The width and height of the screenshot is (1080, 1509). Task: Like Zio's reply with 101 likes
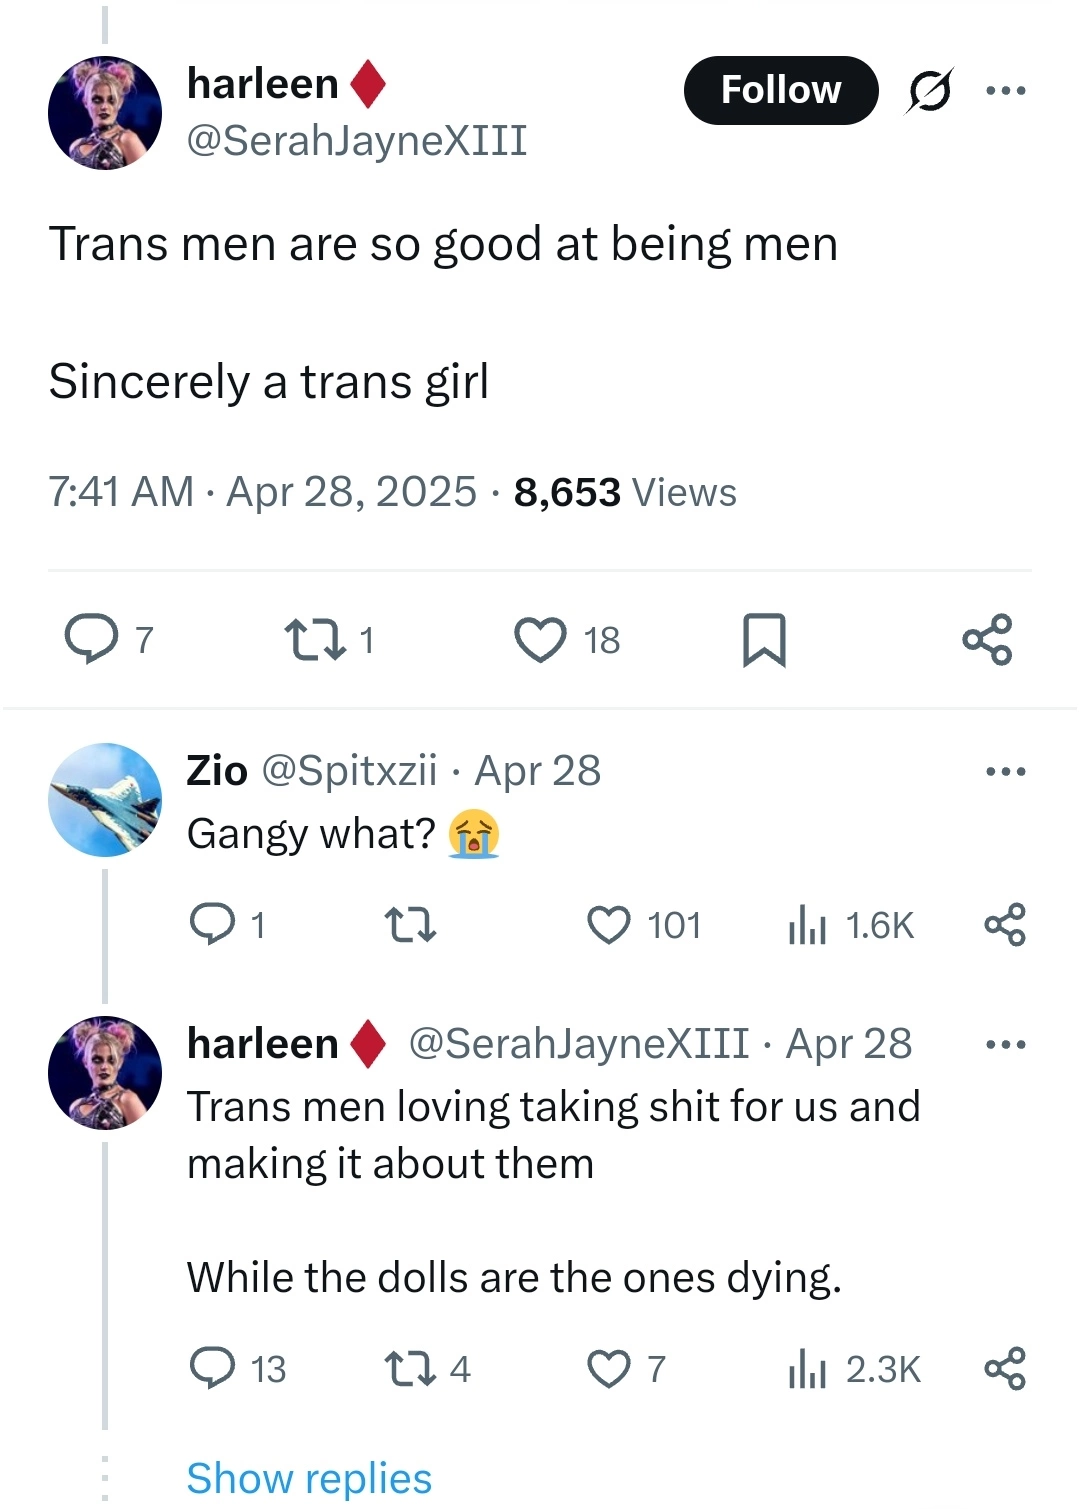(x=609, y=925)
